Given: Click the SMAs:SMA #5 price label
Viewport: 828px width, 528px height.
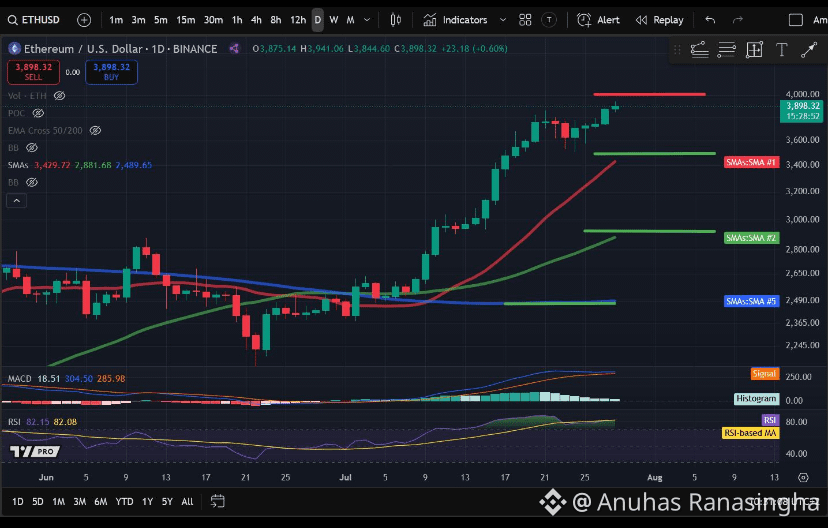Looking at the screenshot, I should point(751,301).
